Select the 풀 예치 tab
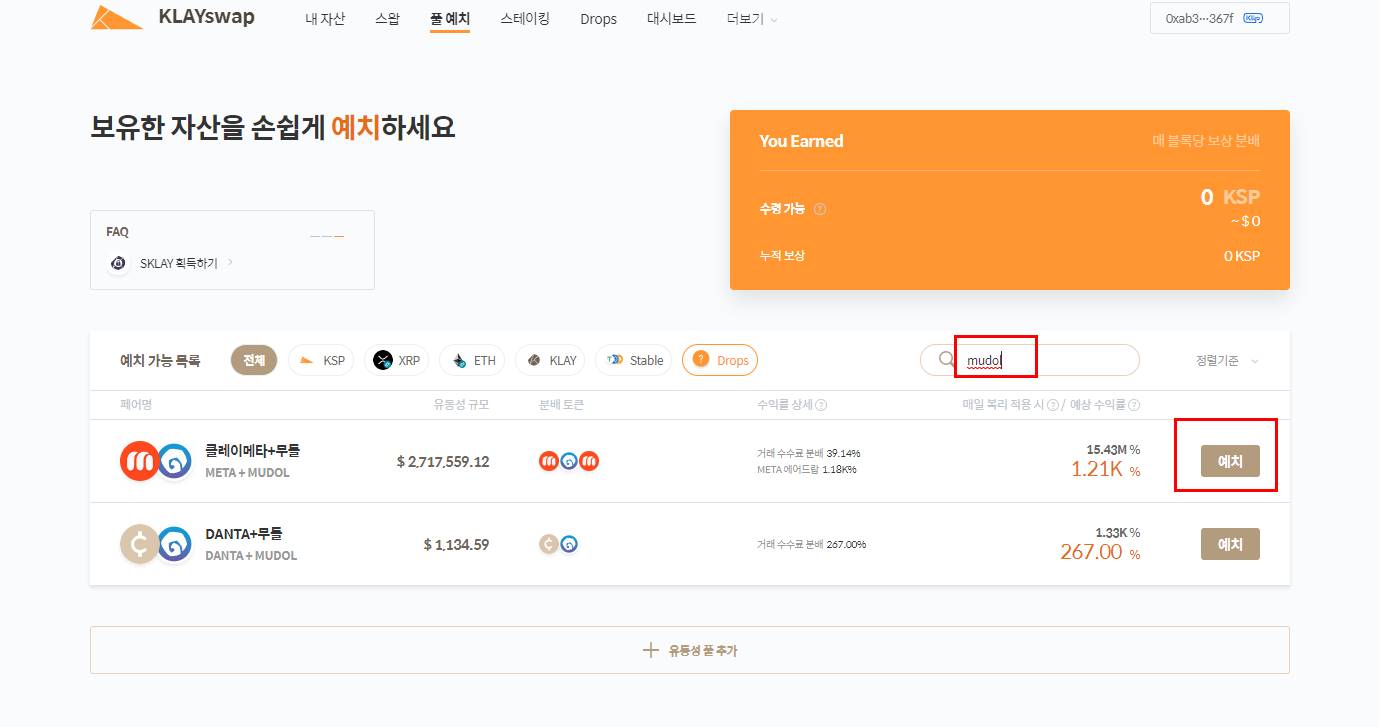The image size is (1379, 727). pyautogui.click(x=450, y=18)
